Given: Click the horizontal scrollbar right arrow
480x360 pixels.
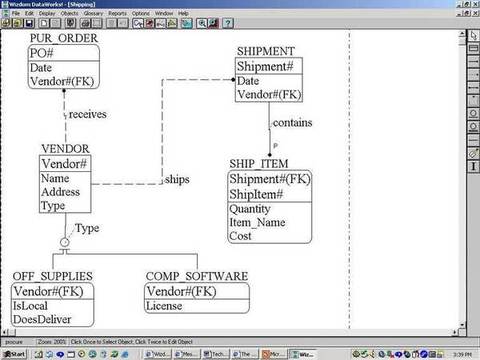Looking at the screenshot, I should (x=455, y=332).
